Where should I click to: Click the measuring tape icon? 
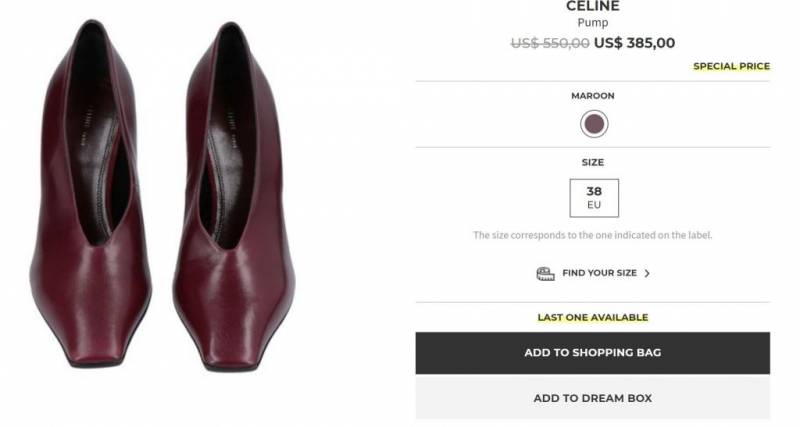[x=545, y=273]
